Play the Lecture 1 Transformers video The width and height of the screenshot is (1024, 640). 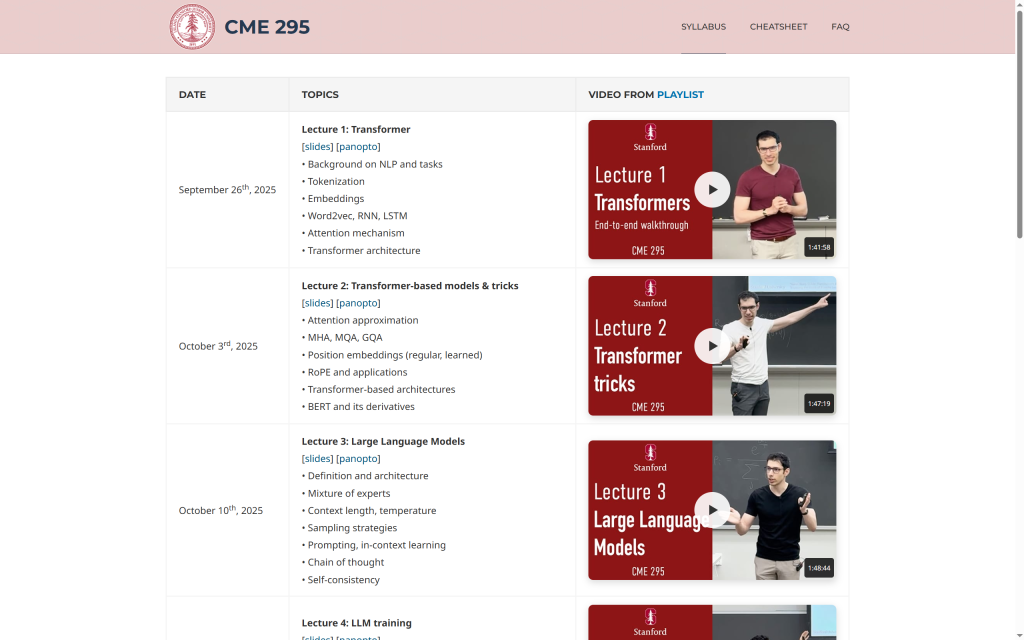[x=712, y=190]
